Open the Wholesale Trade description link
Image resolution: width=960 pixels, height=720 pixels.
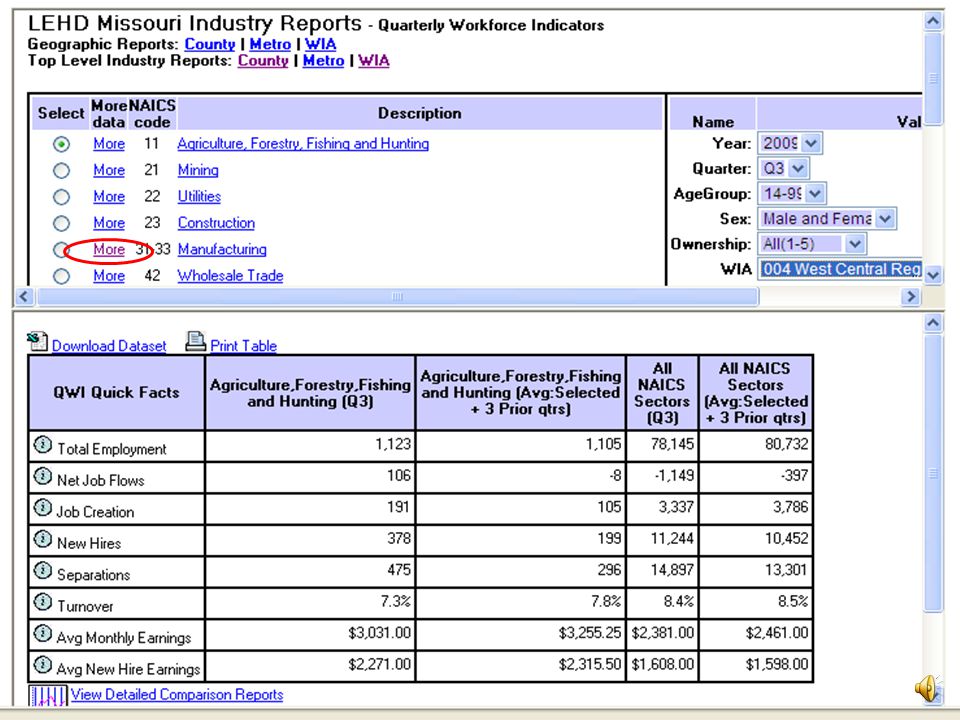(230, 276)
